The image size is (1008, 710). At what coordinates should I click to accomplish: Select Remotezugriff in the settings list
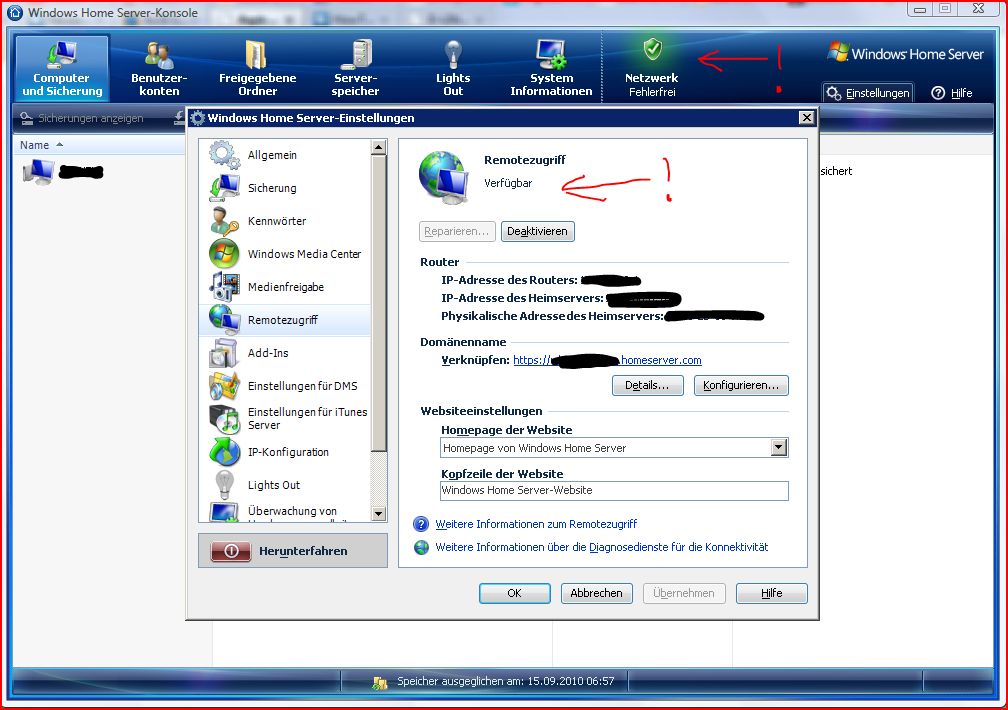tap(285, 320)
